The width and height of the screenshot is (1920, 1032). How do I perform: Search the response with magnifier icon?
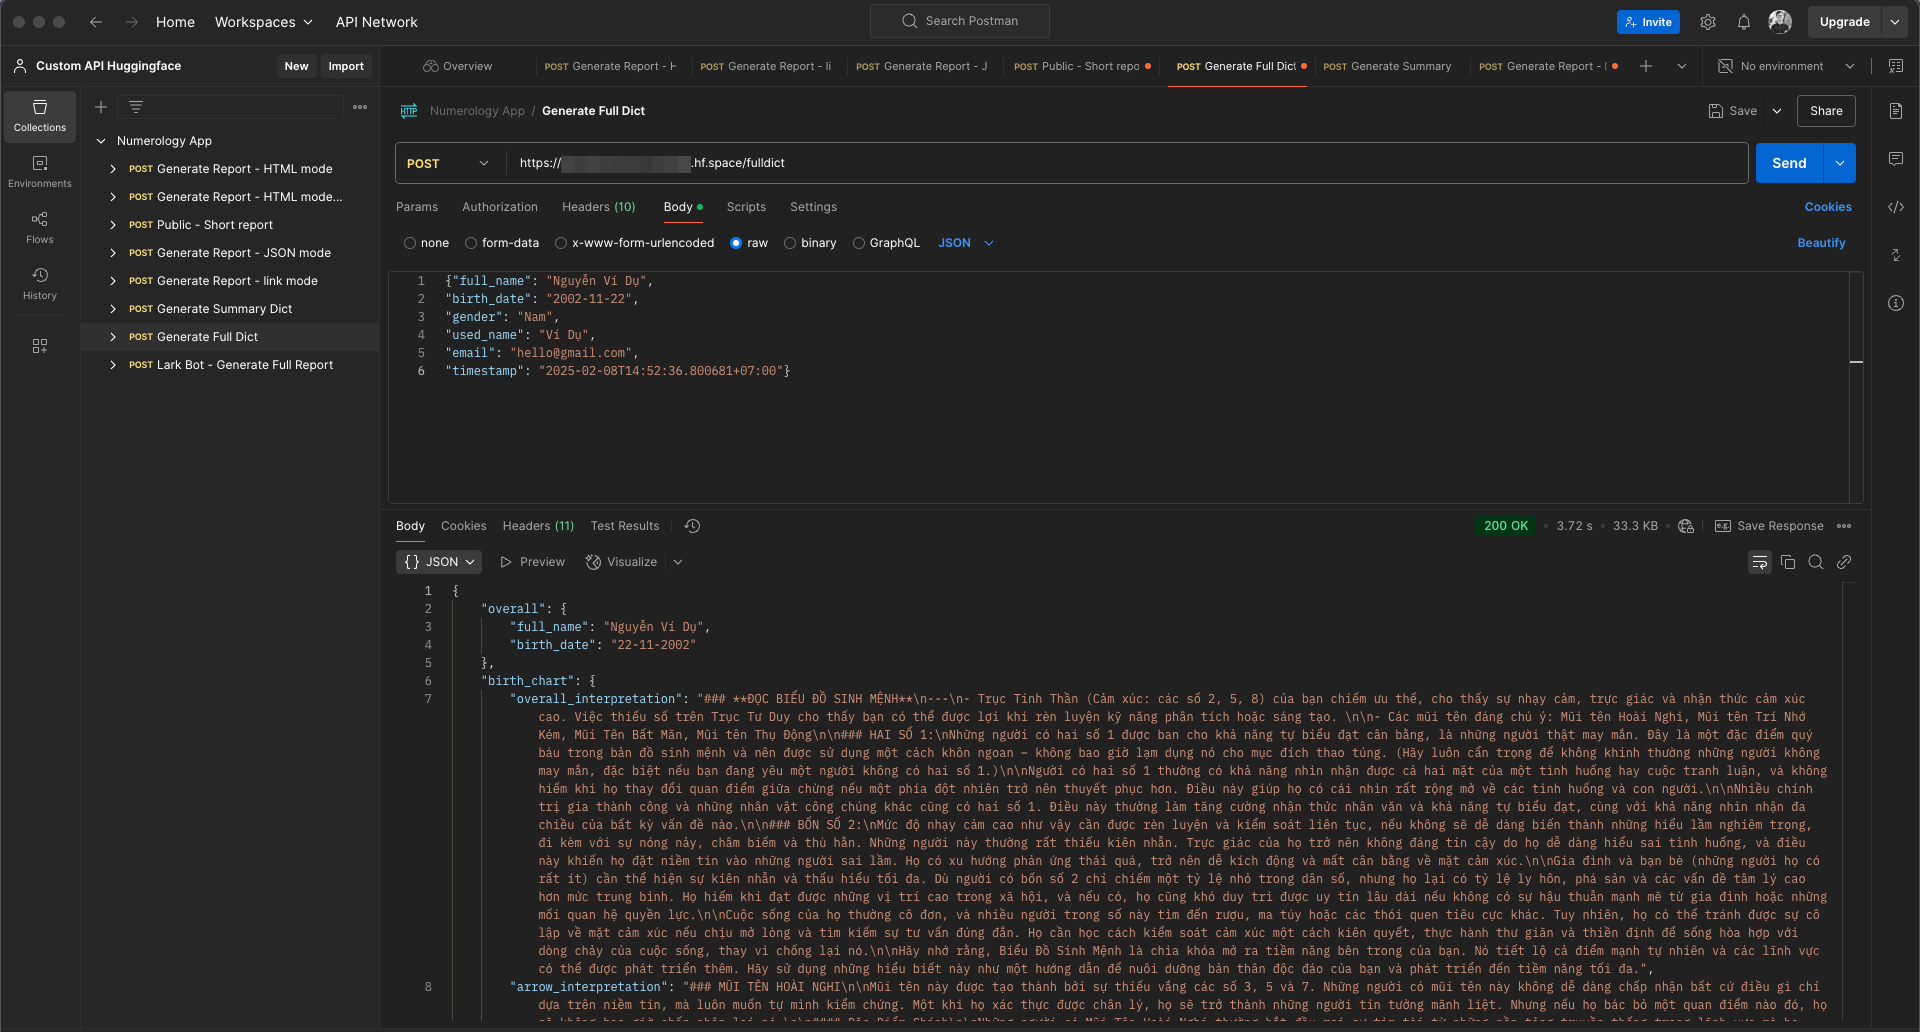coord(1816,562)
